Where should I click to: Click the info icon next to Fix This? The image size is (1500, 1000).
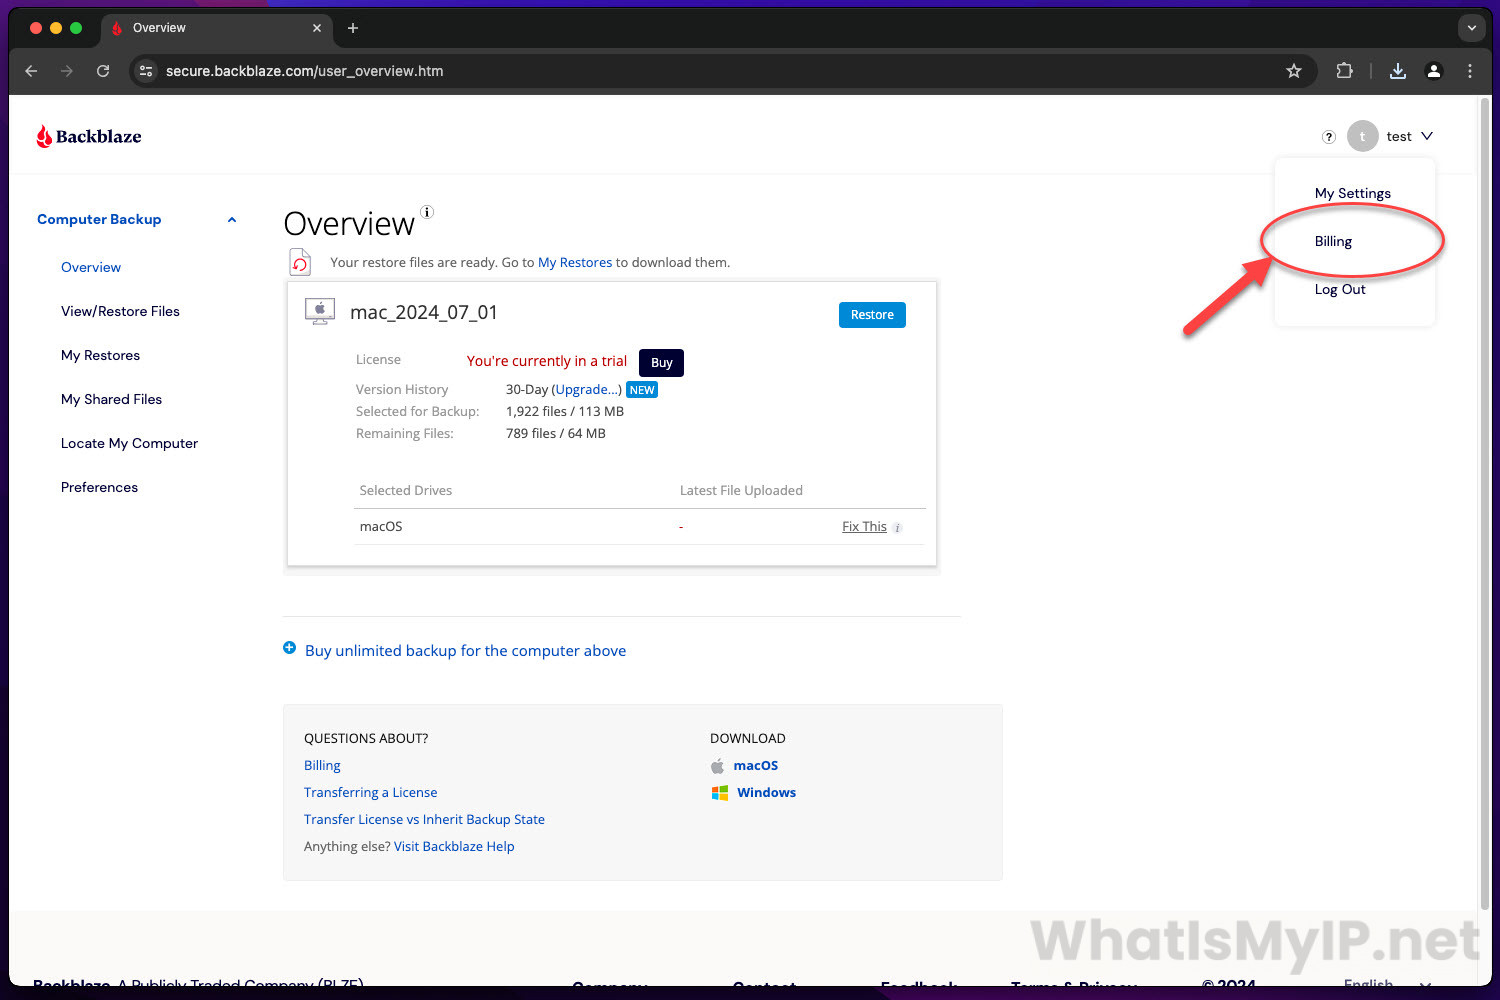tap(897, 528)
